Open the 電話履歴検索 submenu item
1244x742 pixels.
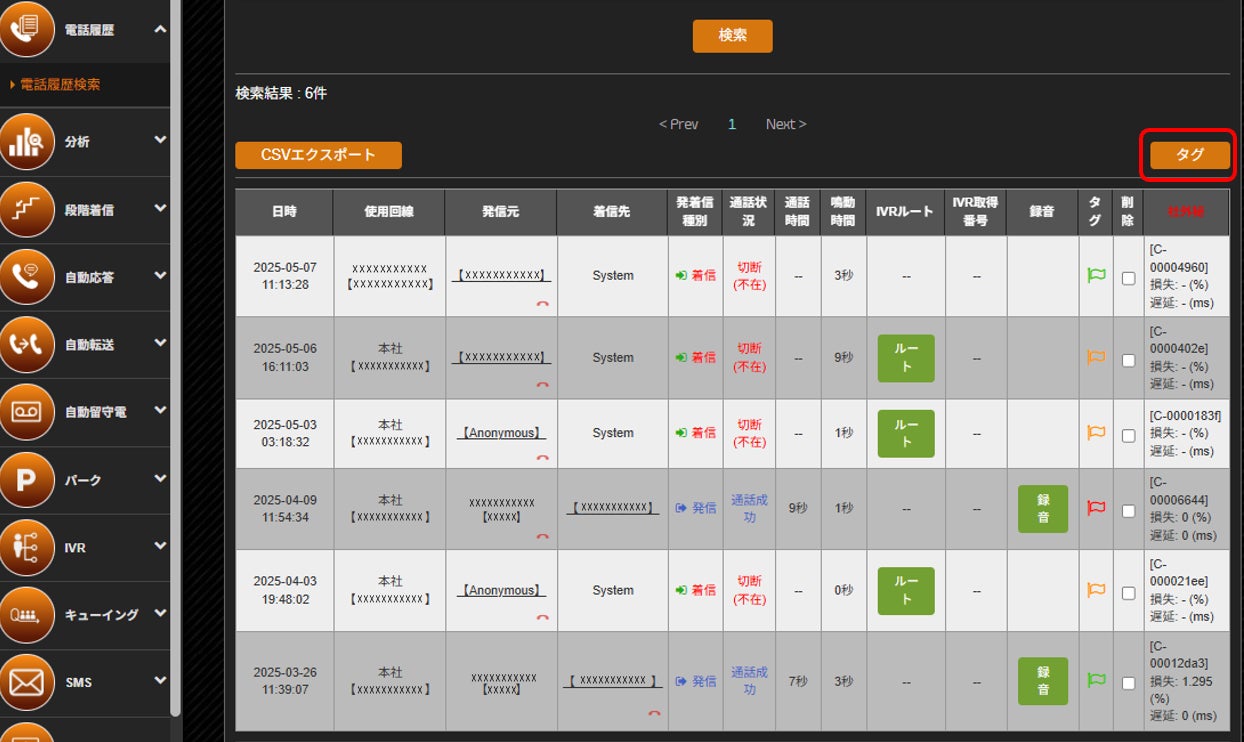60,85
